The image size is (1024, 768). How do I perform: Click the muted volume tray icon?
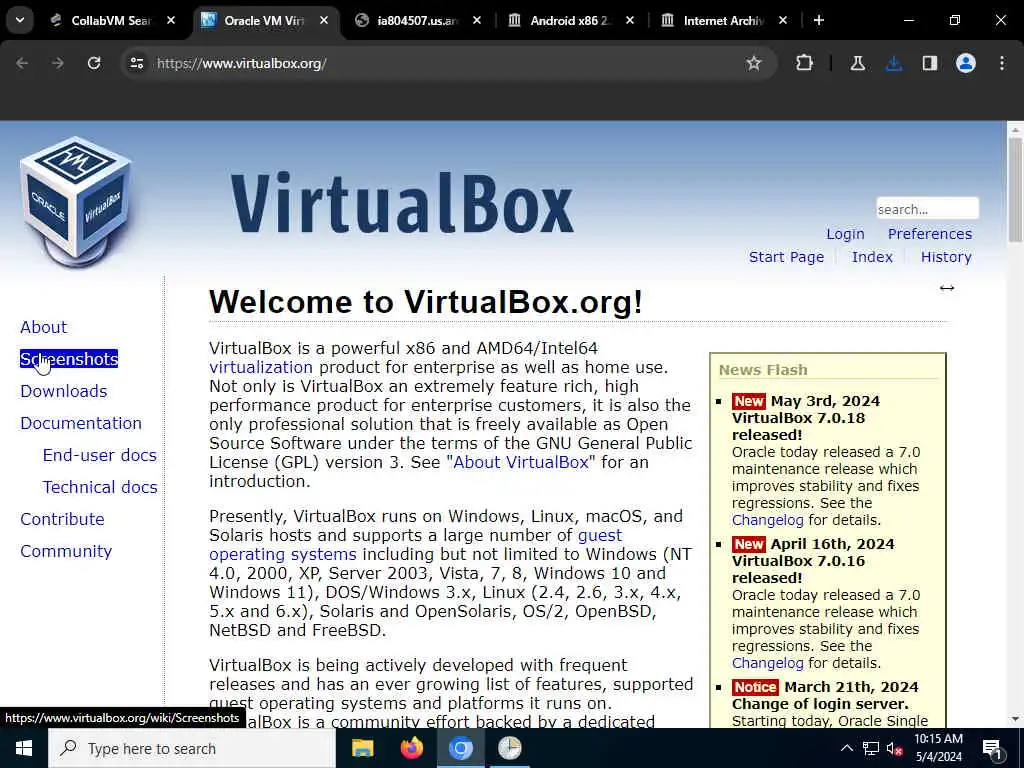coord(894,748)
